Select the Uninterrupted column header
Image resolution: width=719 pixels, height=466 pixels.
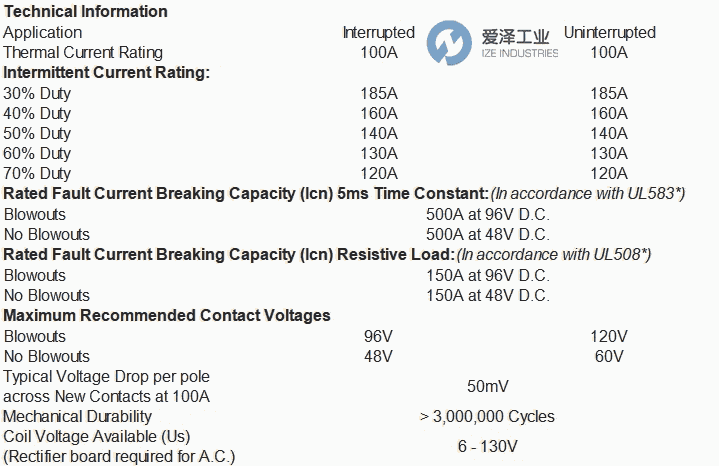pos(609,32)
